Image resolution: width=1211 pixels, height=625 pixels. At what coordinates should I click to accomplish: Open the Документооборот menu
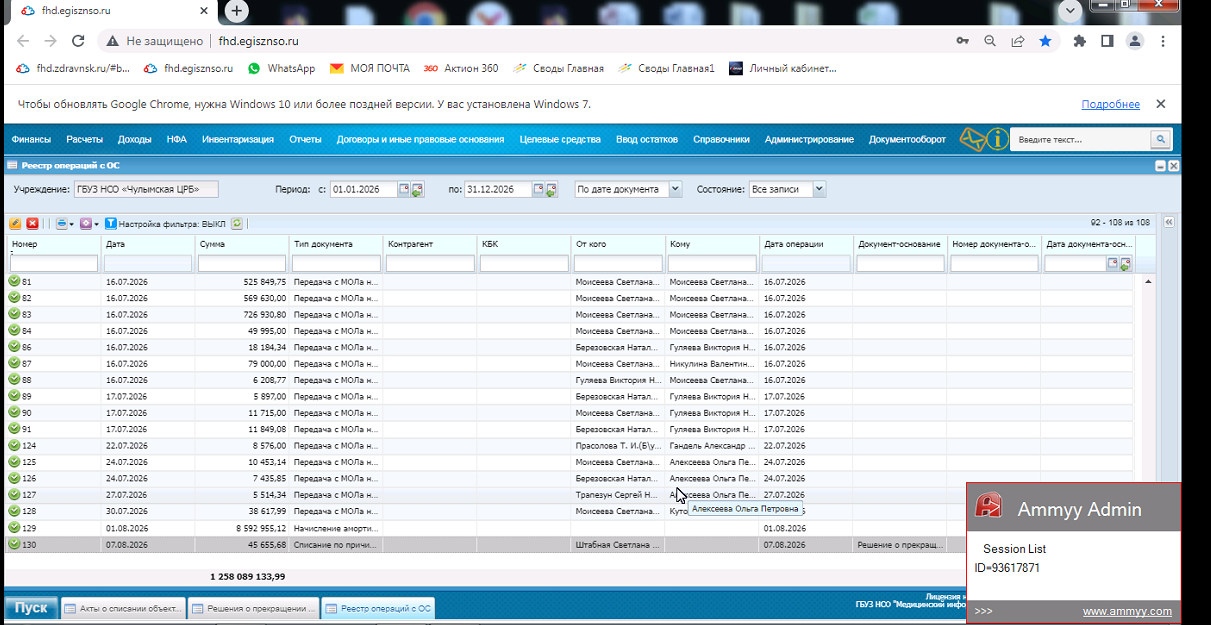[x=907, y=139]
